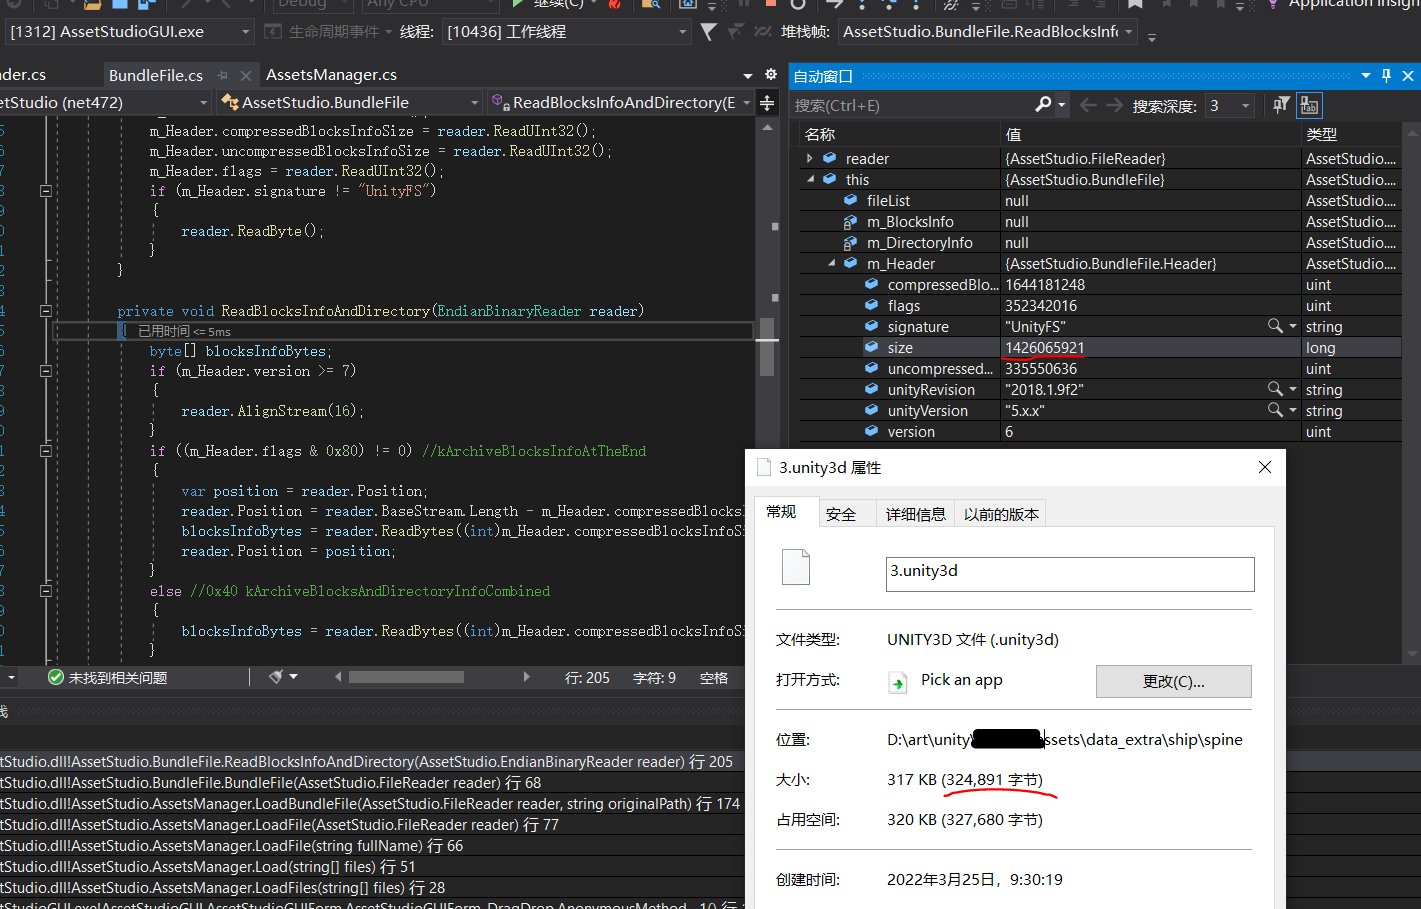Click the 更改(C)... button
Screen dimensions: 1421x909
coord(1173,681)
